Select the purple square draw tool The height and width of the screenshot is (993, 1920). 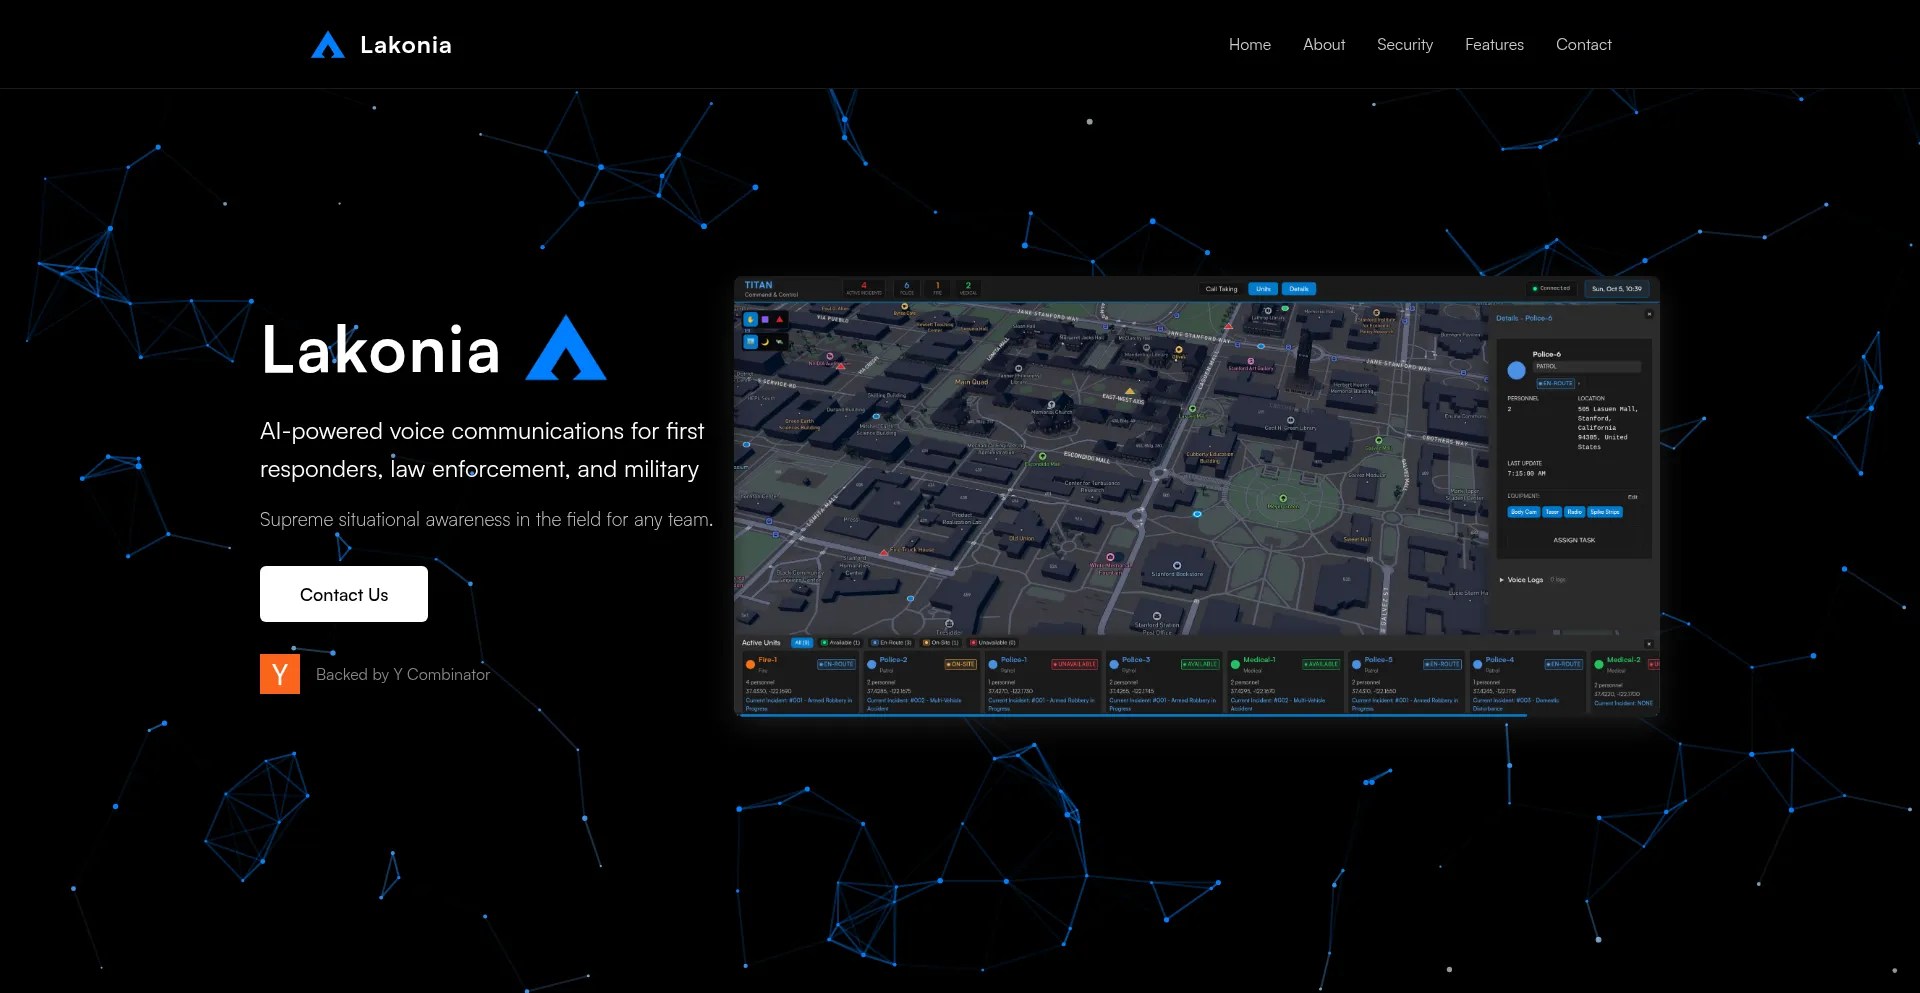[x=765, y=320]
